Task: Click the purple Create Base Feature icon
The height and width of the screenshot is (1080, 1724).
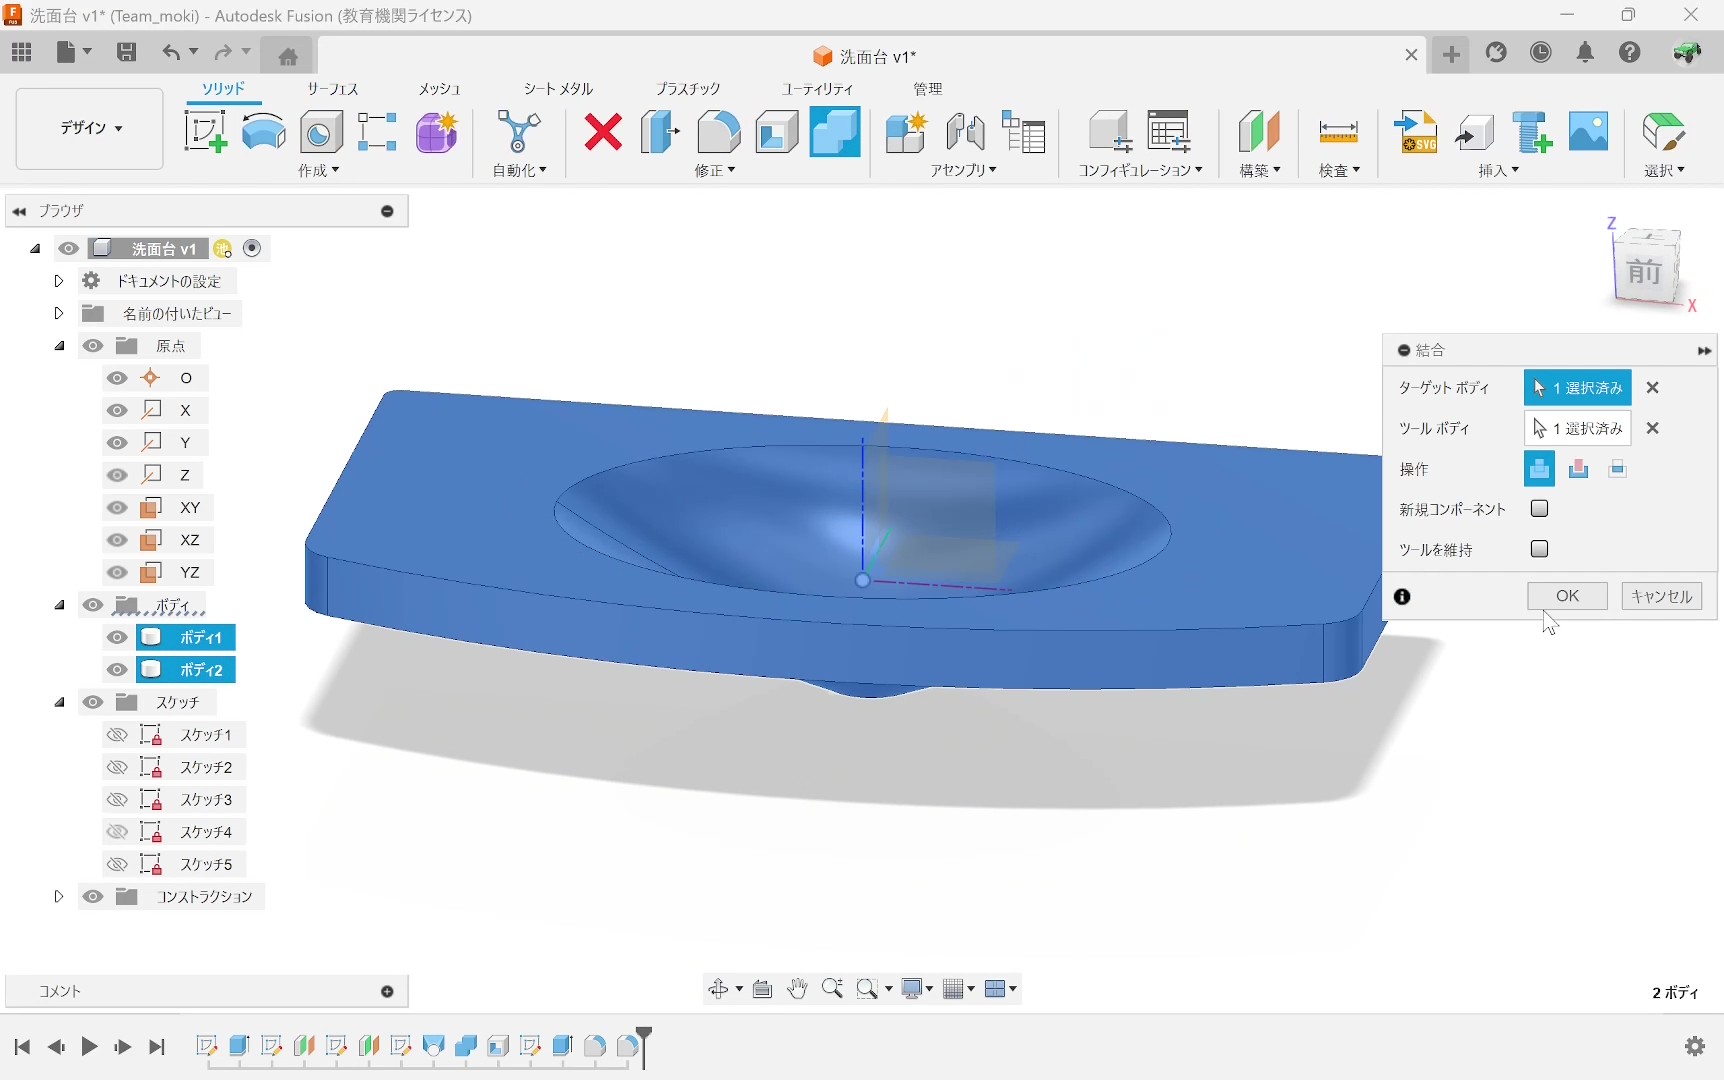Action: click(x=437, y=132)
